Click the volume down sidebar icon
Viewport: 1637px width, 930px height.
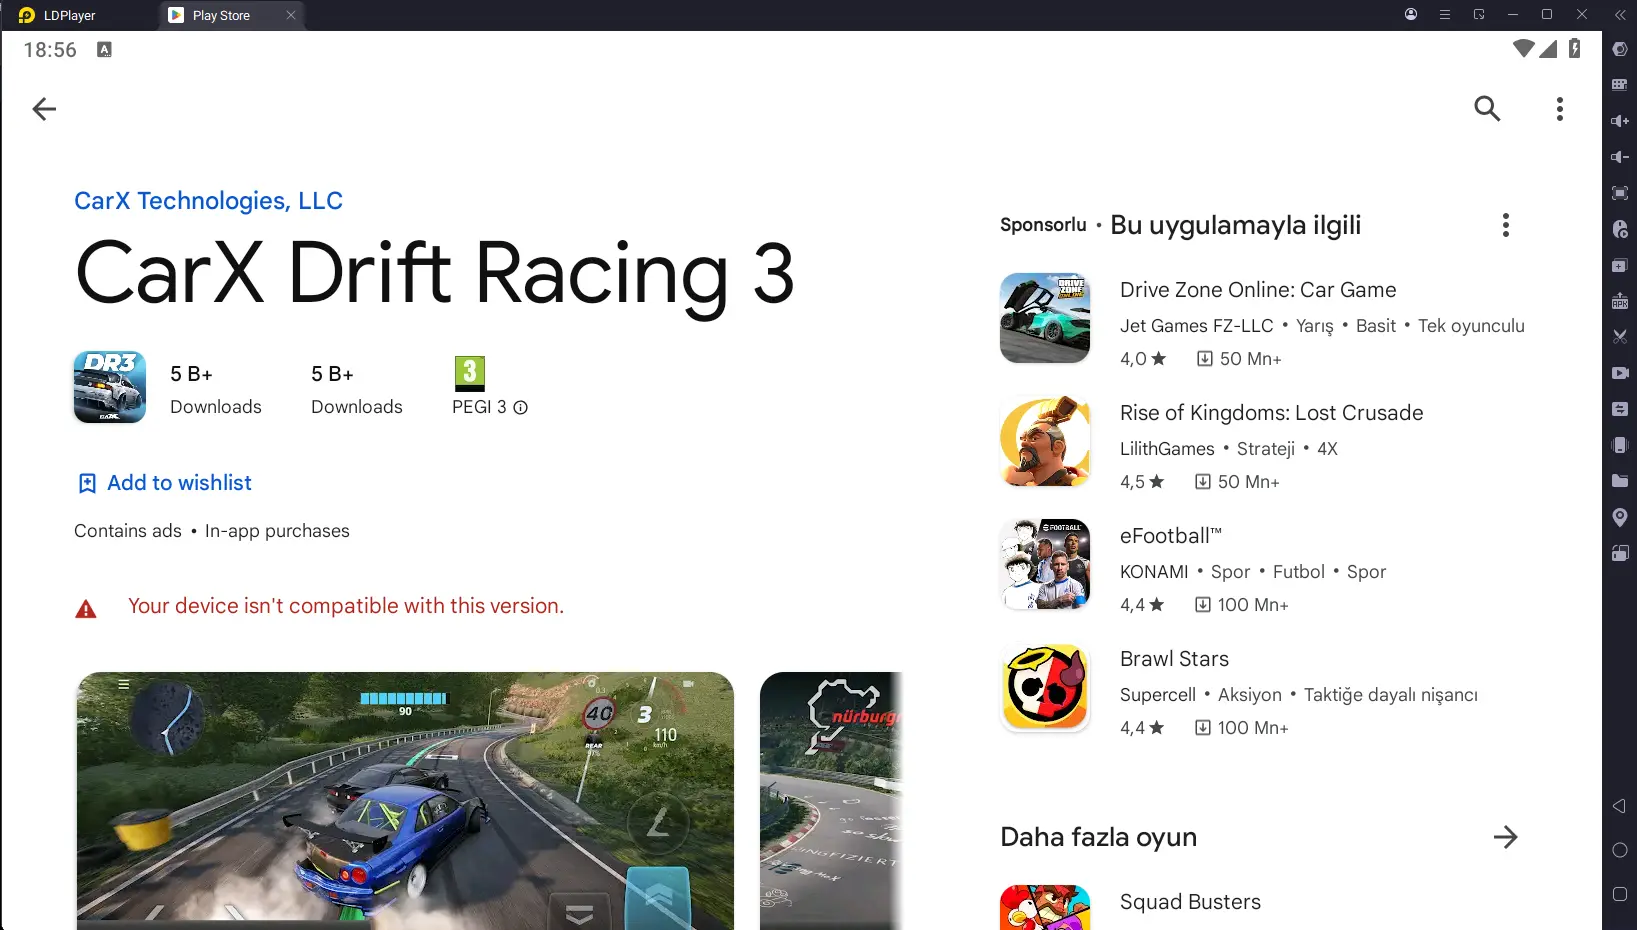pyautogui.click(x=1620, y=157)
